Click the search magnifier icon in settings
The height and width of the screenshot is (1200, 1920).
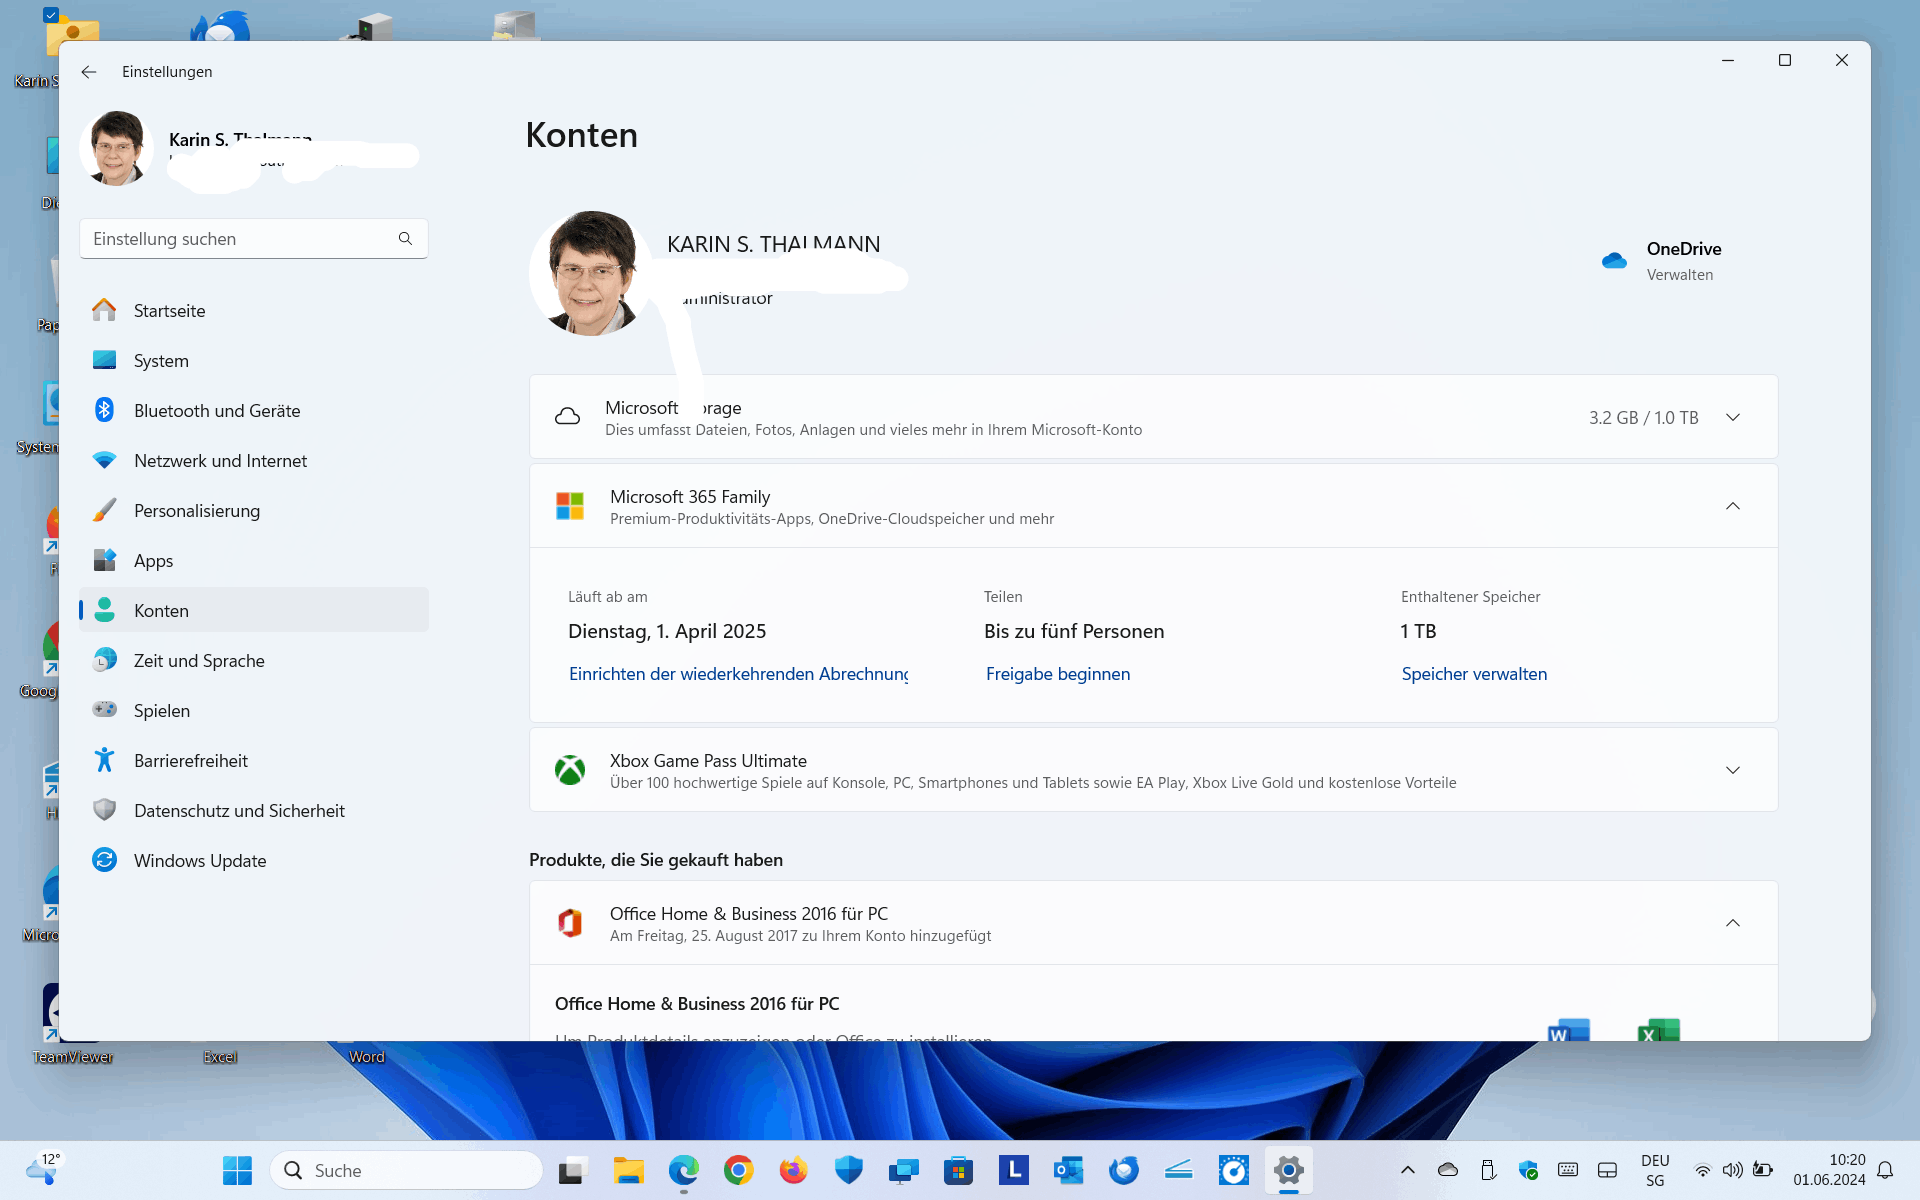(x=405, y=239)
